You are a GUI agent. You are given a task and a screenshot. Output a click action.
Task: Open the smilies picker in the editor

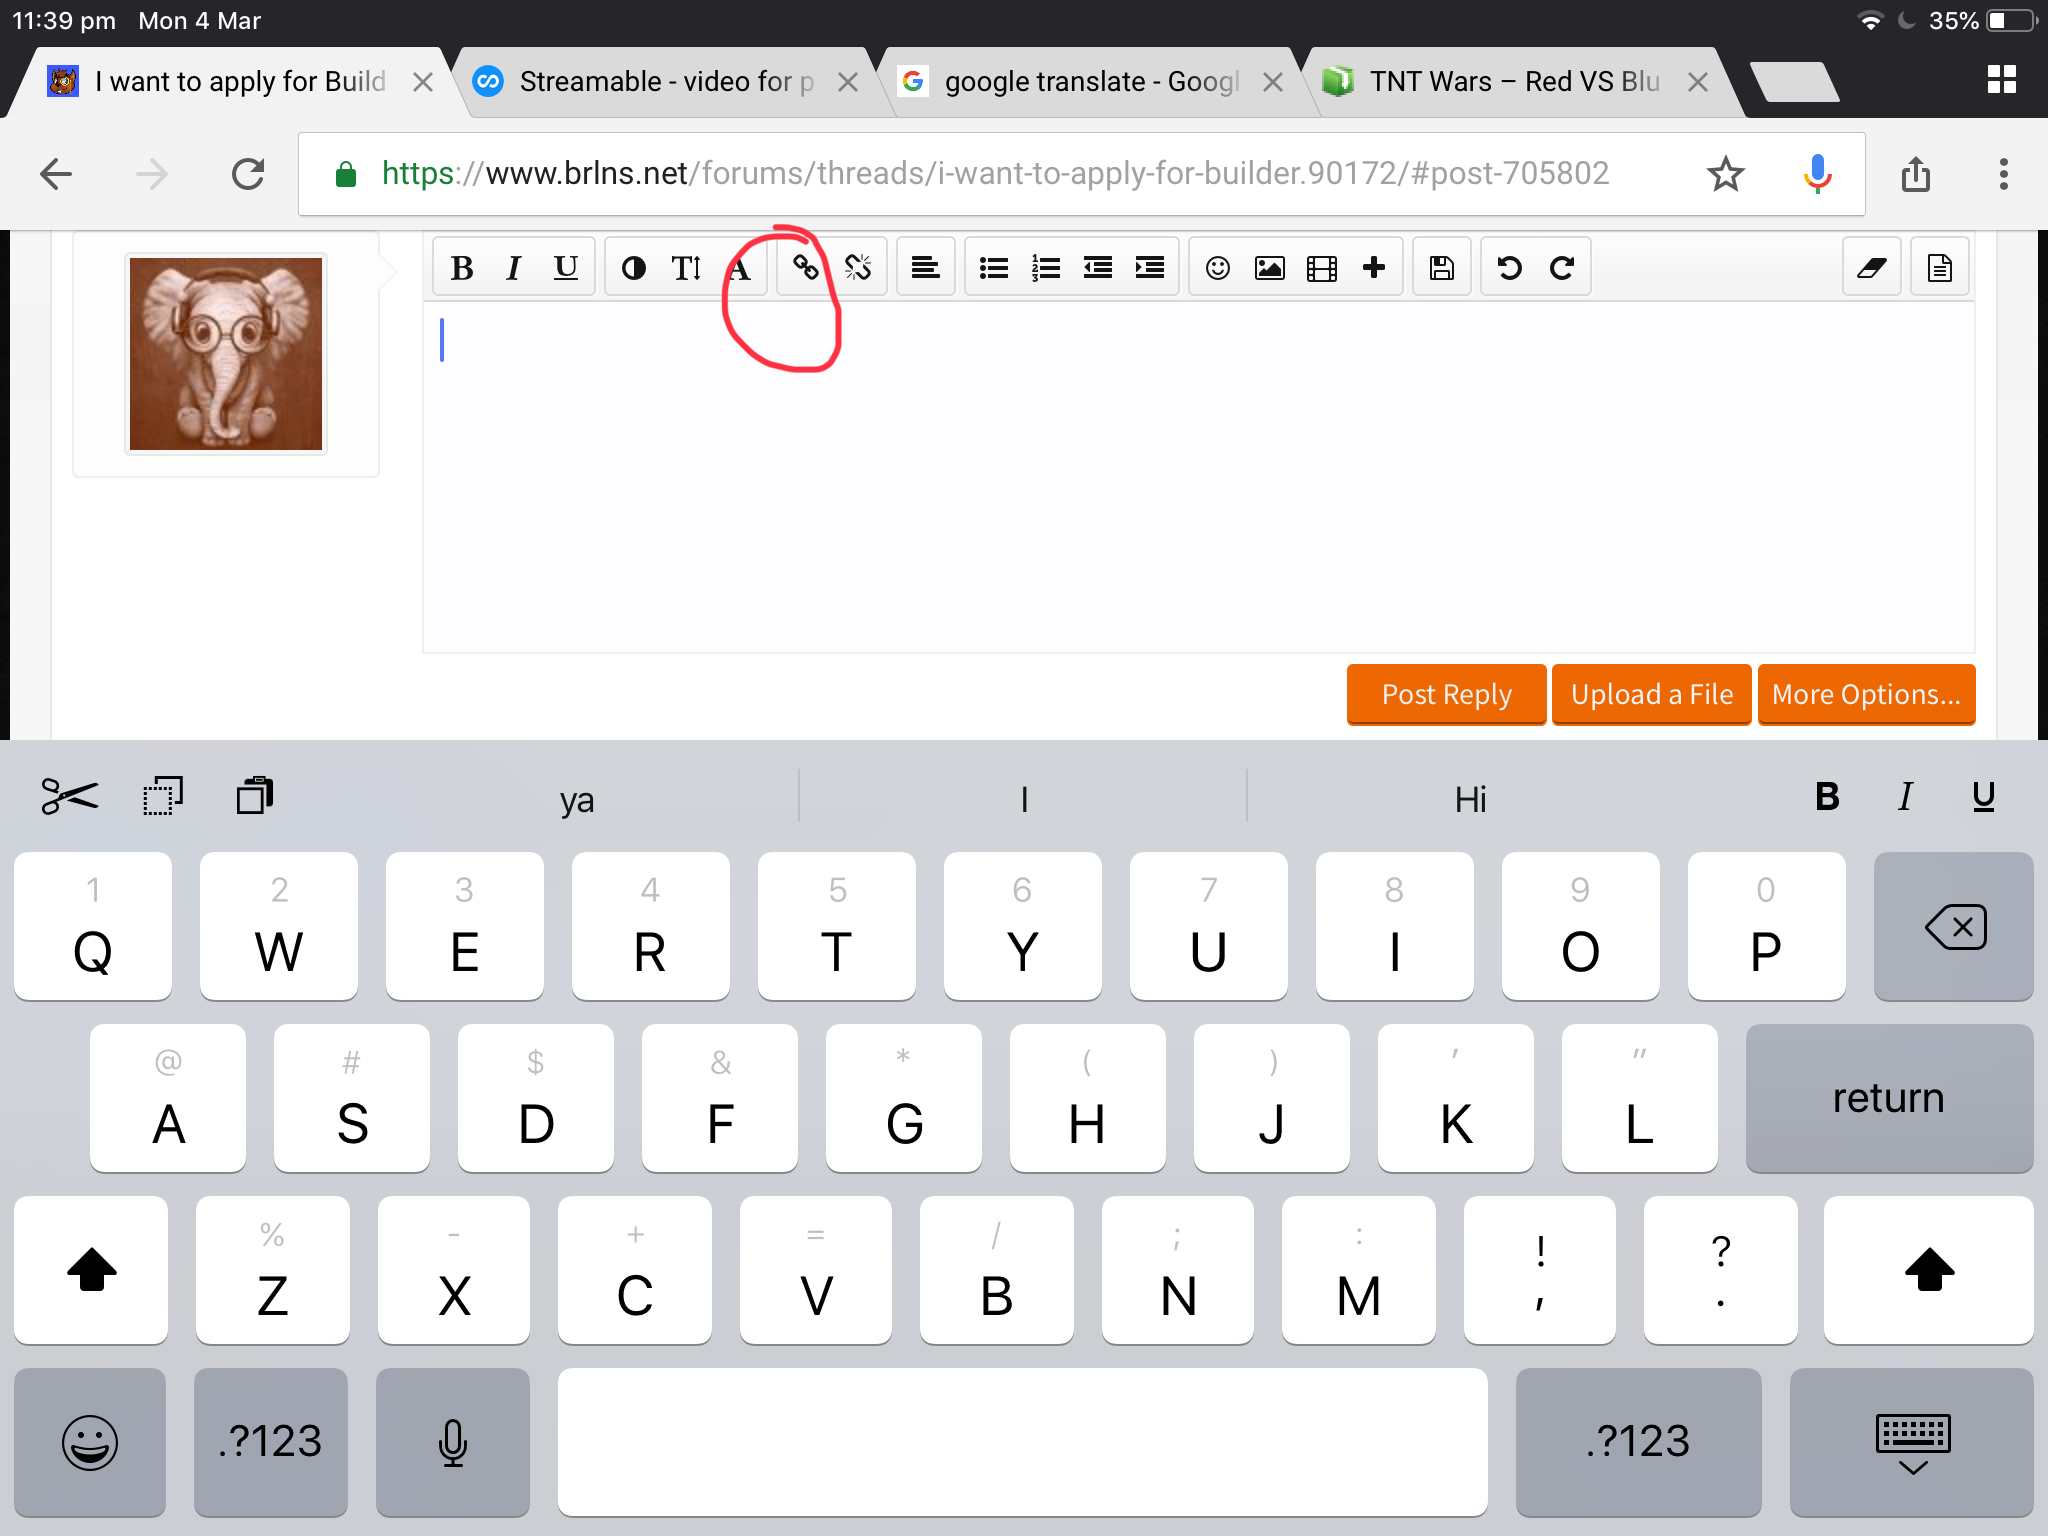[x=1217, y=267]
